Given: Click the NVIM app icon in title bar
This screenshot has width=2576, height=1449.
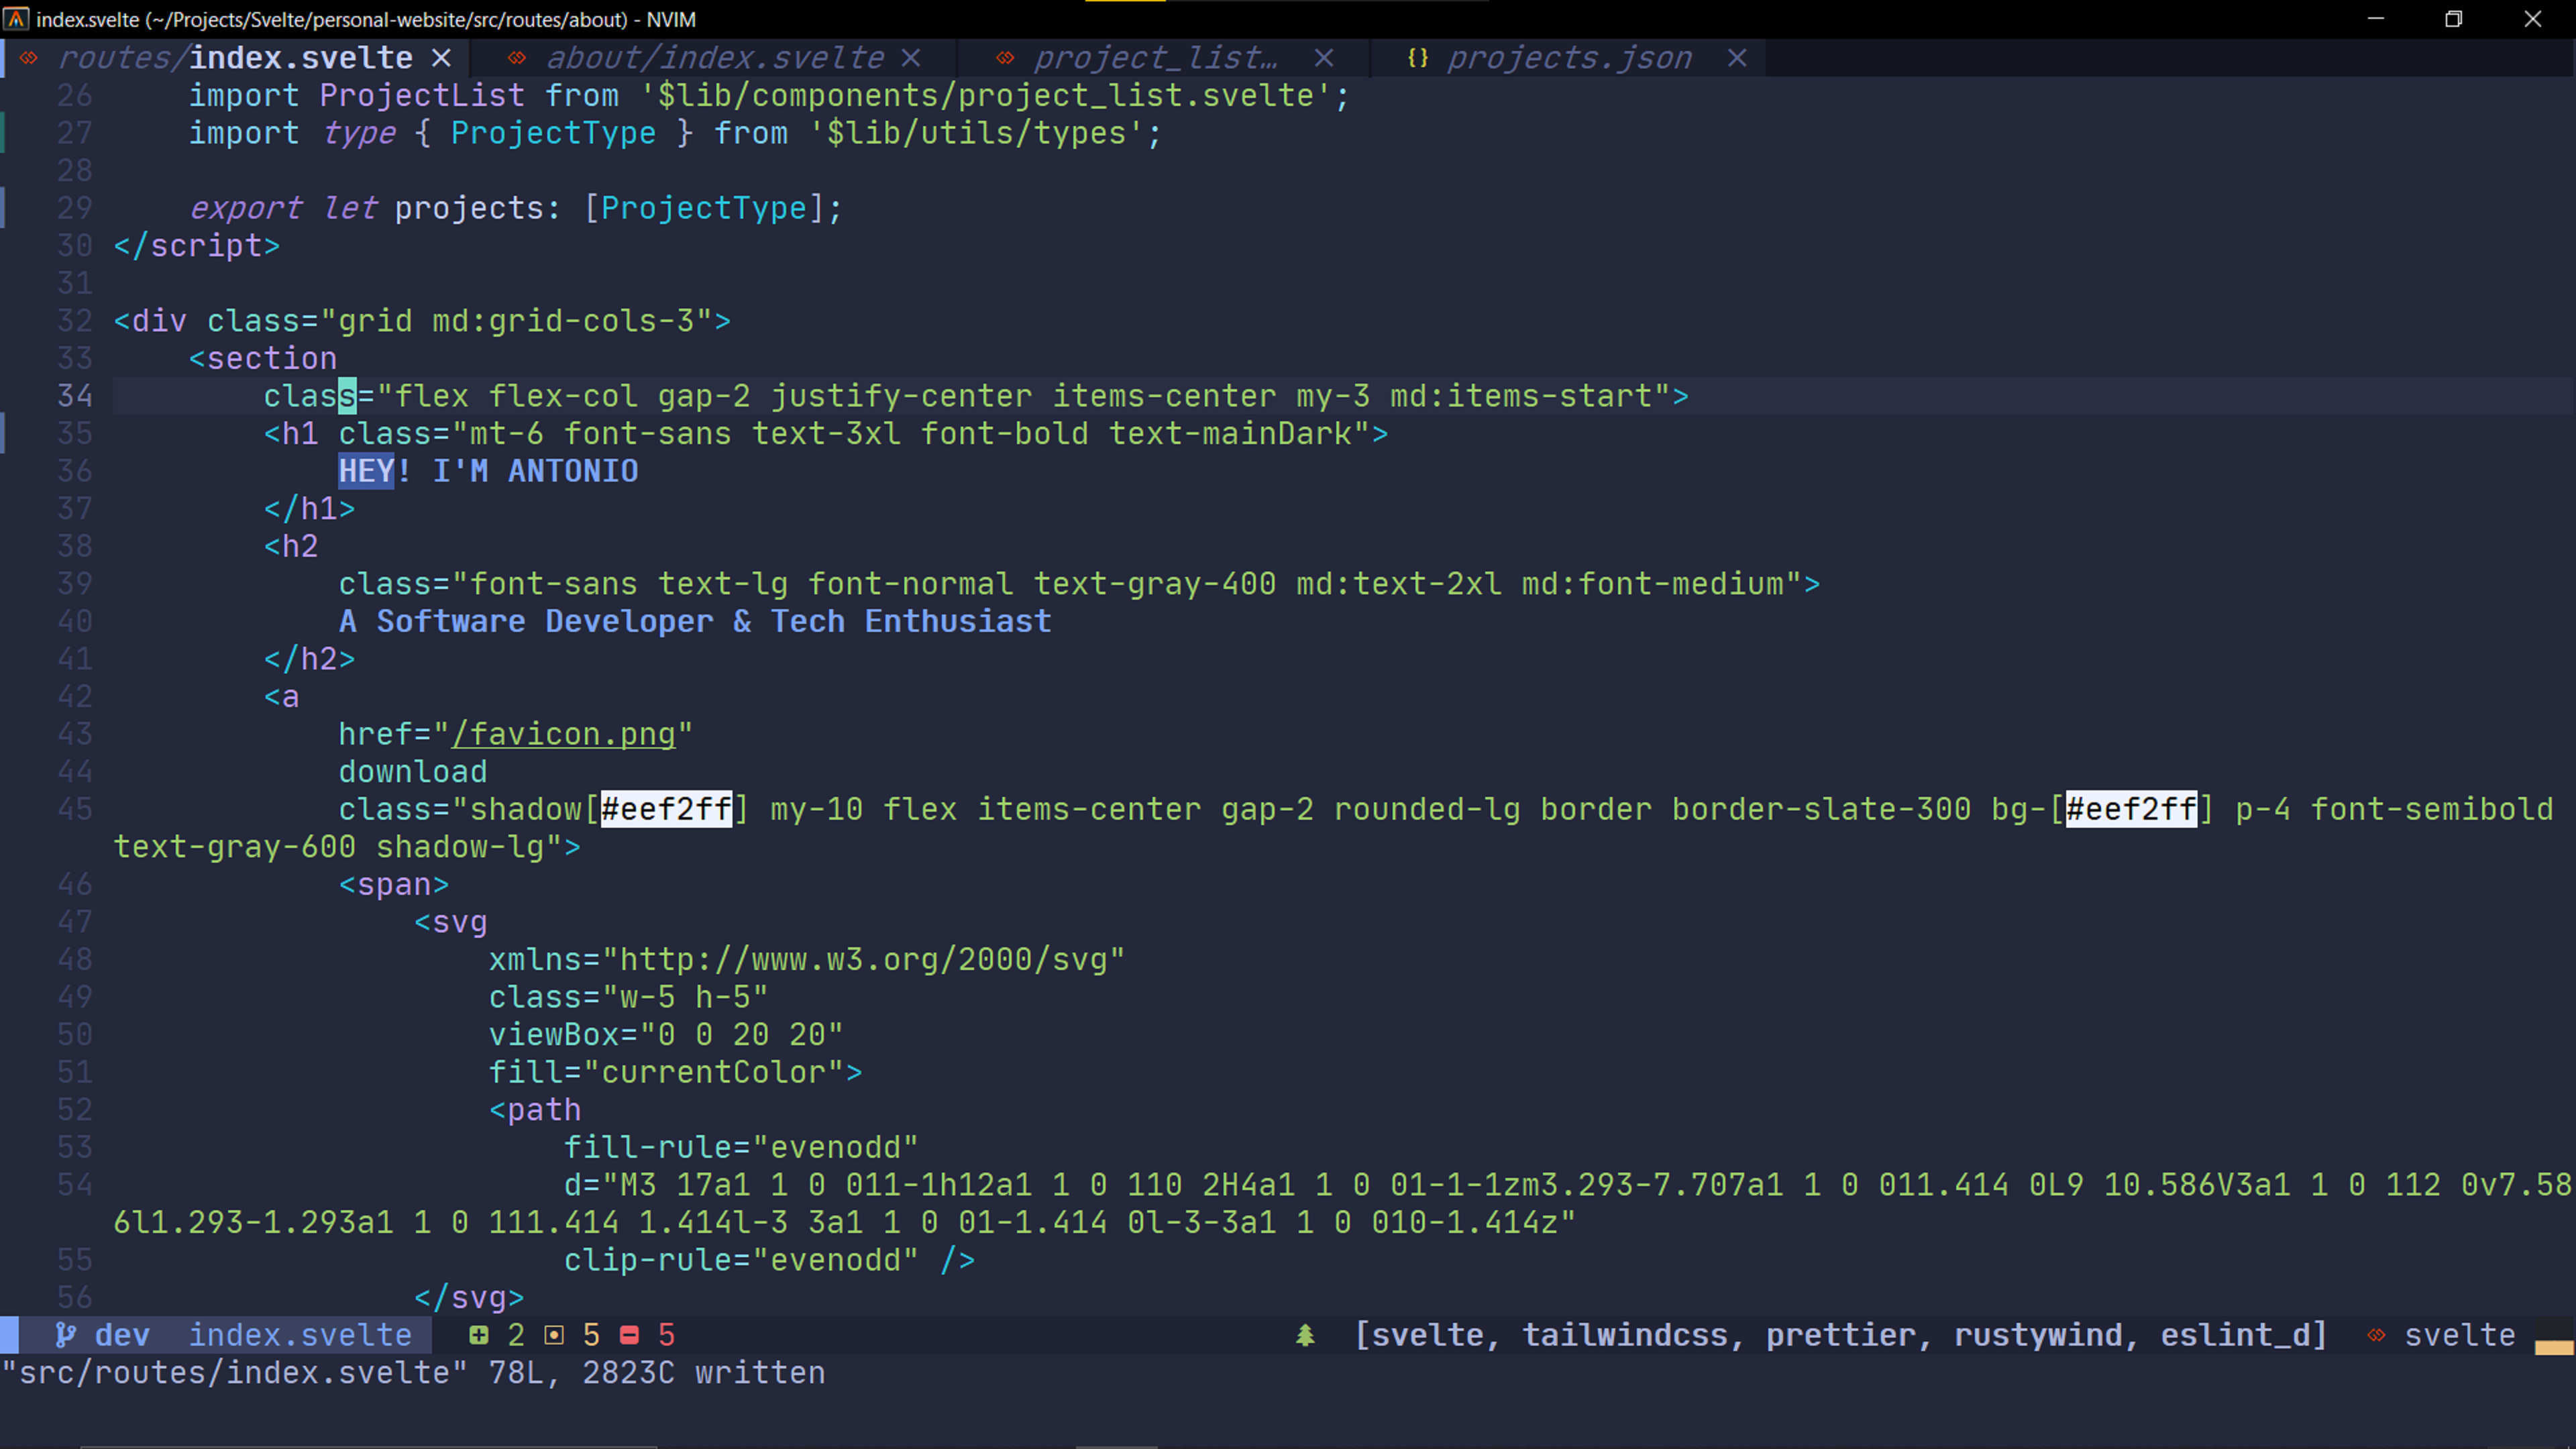Looking at the screenshot, I should coord(16,19).
